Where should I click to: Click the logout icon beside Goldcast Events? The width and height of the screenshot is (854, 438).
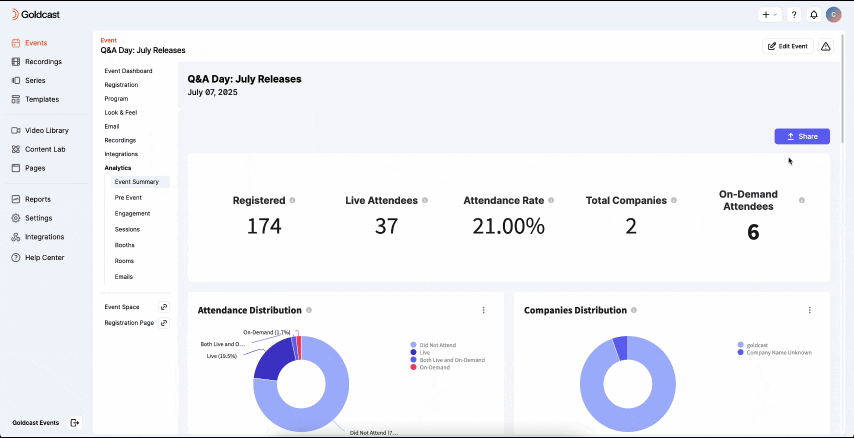click(75, 423)
